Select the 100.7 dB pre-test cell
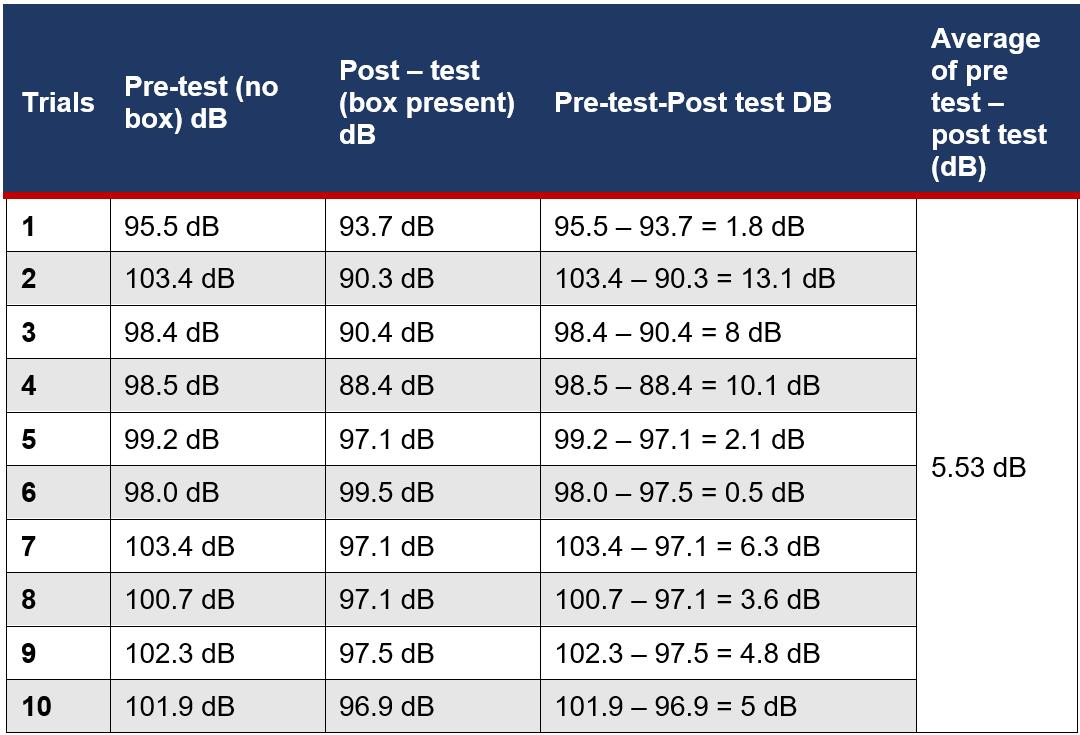 [x=218, y=599]
